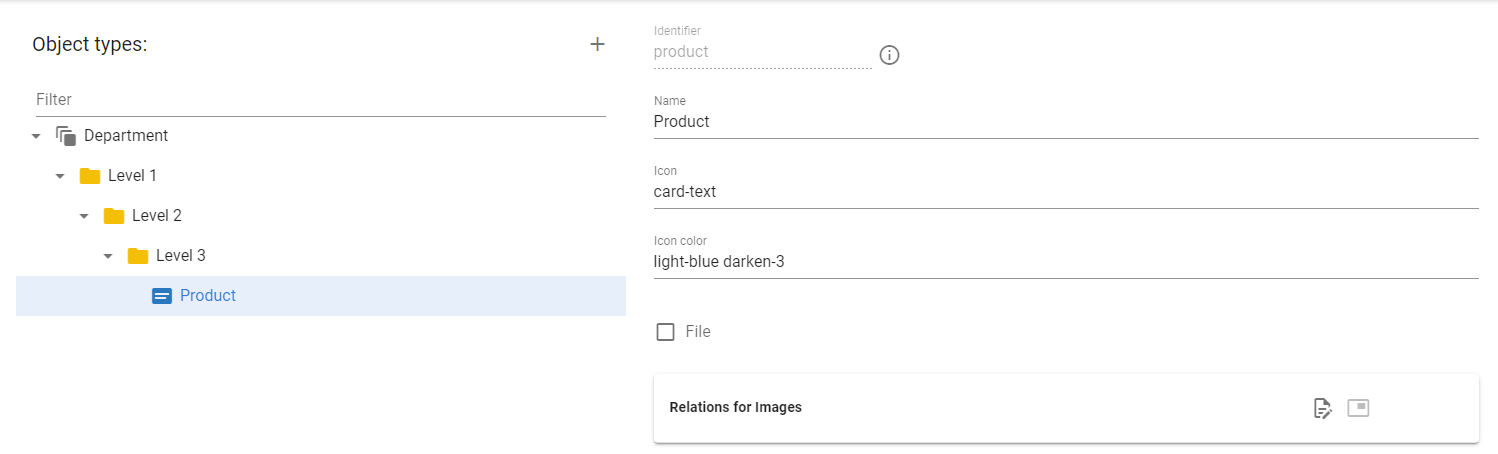Click the blue Product card-text icon

coord(162,296)
